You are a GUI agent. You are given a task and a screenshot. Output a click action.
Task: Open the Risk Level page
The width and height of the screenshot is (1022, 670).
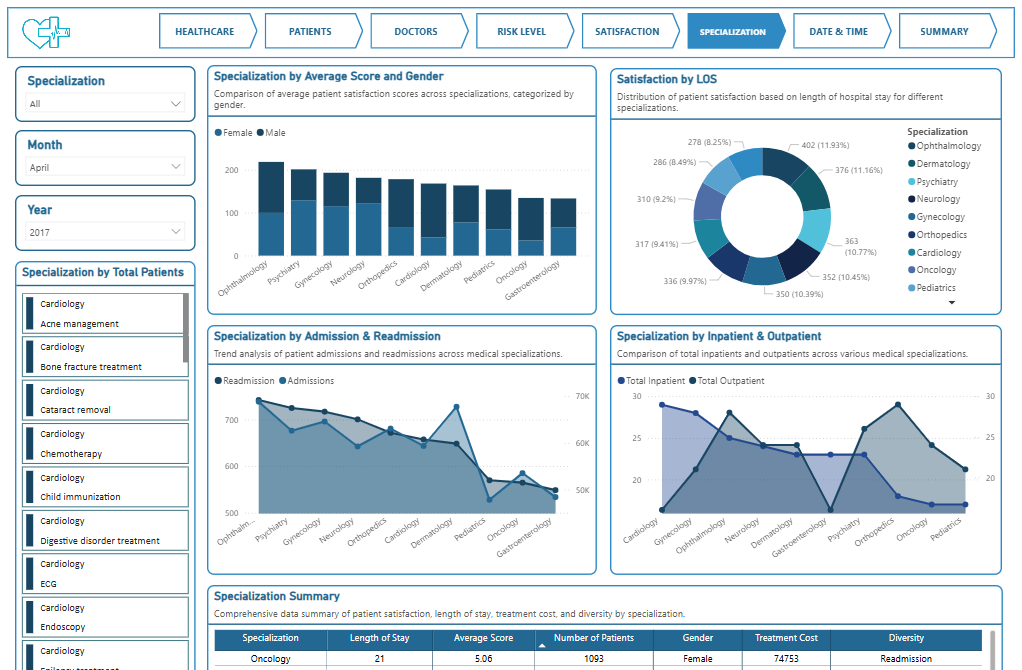pos(521,32)
